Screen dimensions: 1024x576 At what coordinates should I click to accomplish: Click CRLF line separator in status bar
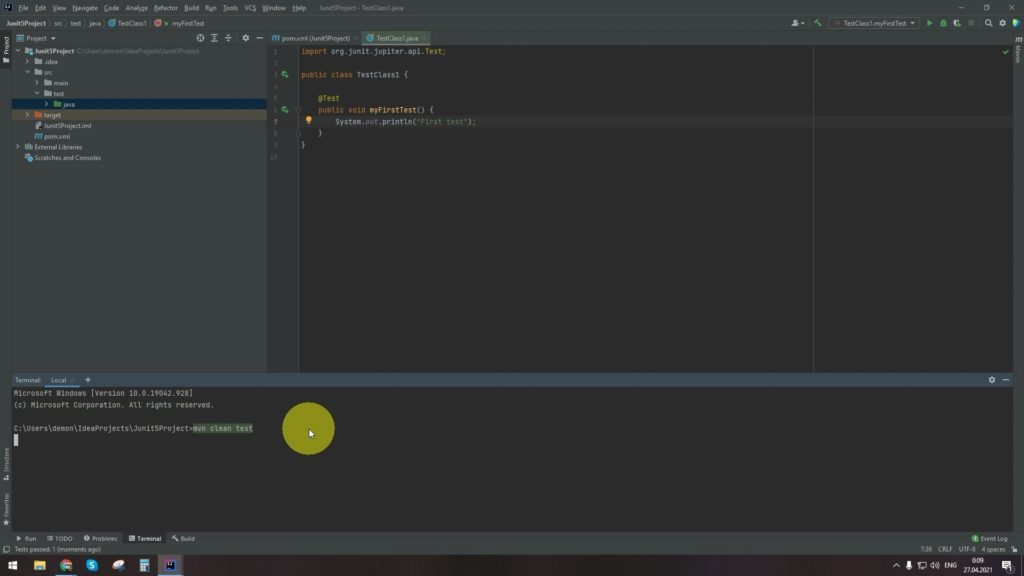tap(945, 549)
